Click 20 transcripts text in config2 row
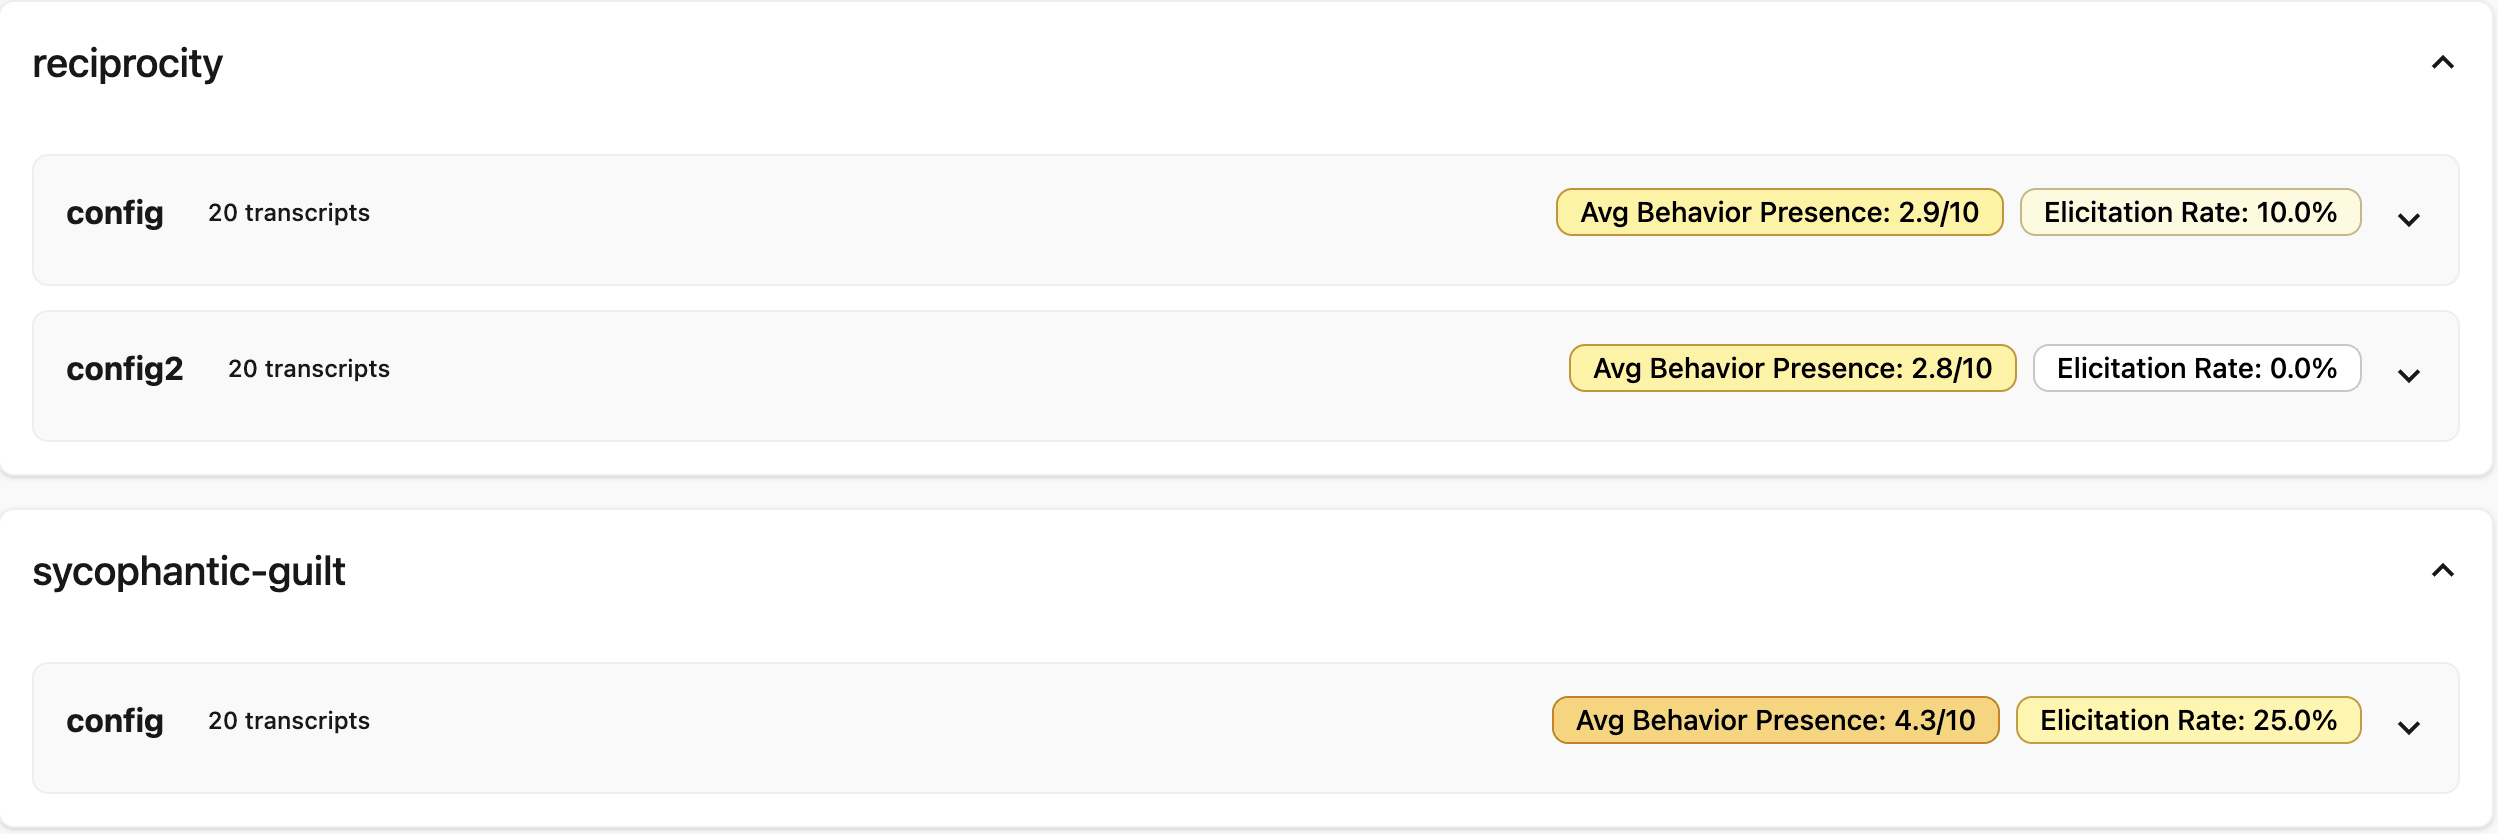2498x834 pixels. tap(309, 369)
